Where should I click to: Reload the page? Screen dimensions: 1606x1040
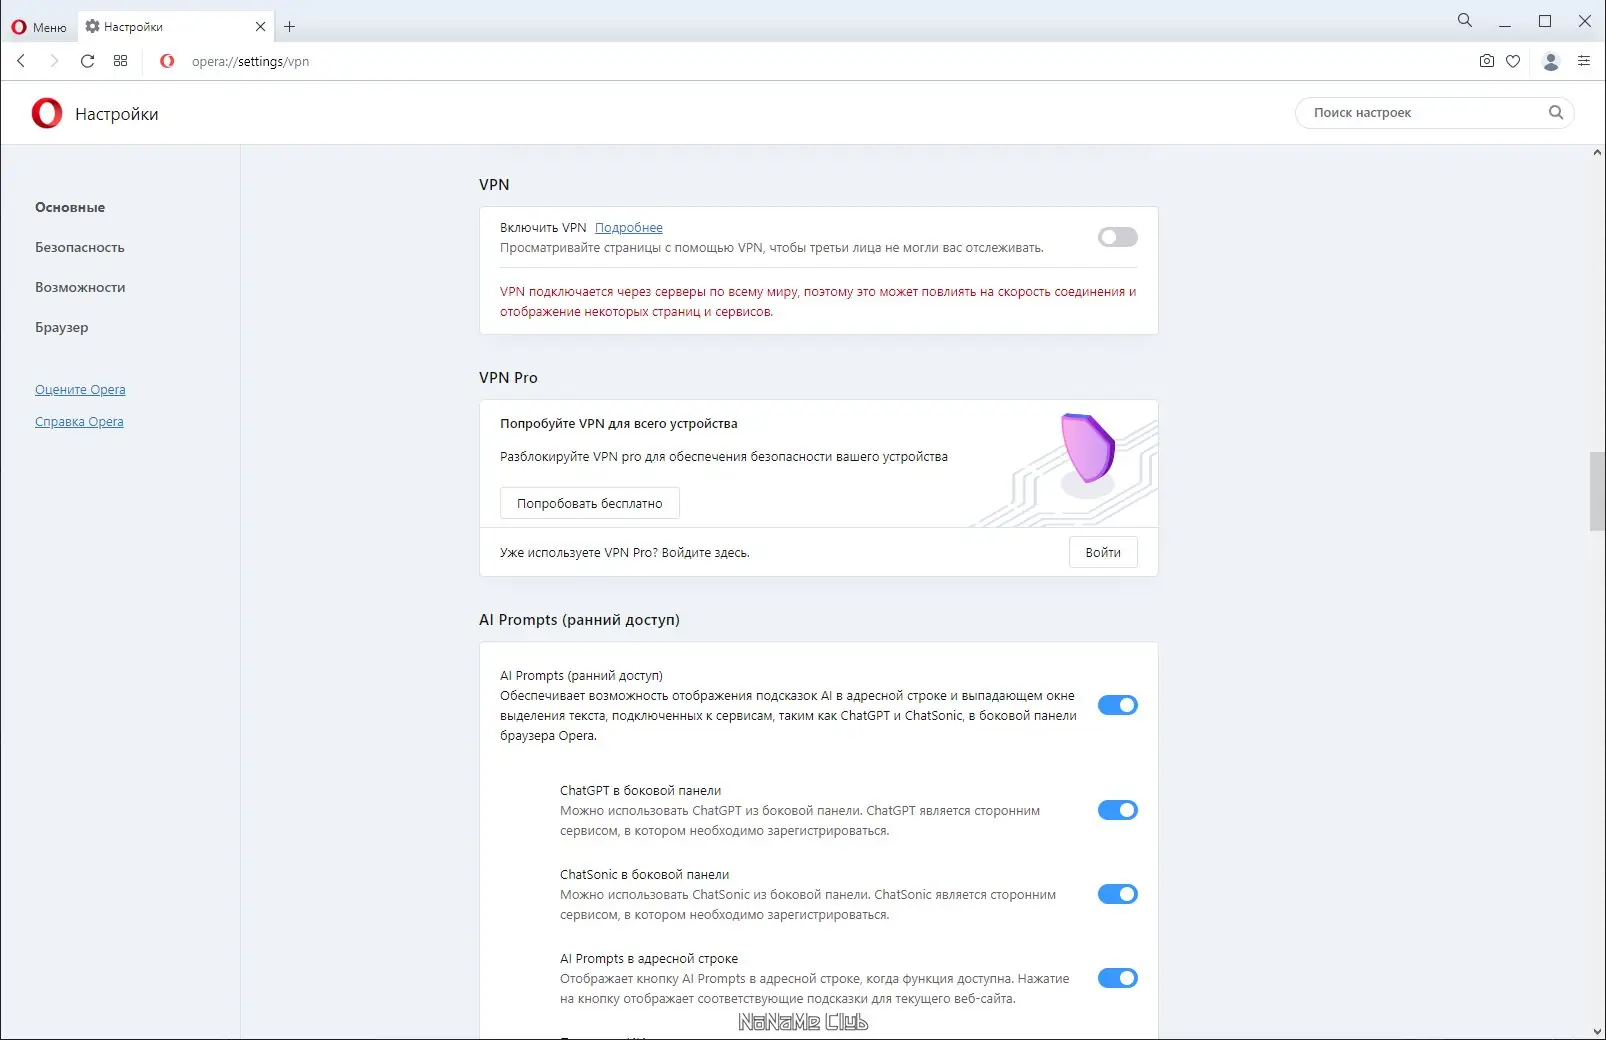[88, 61]
